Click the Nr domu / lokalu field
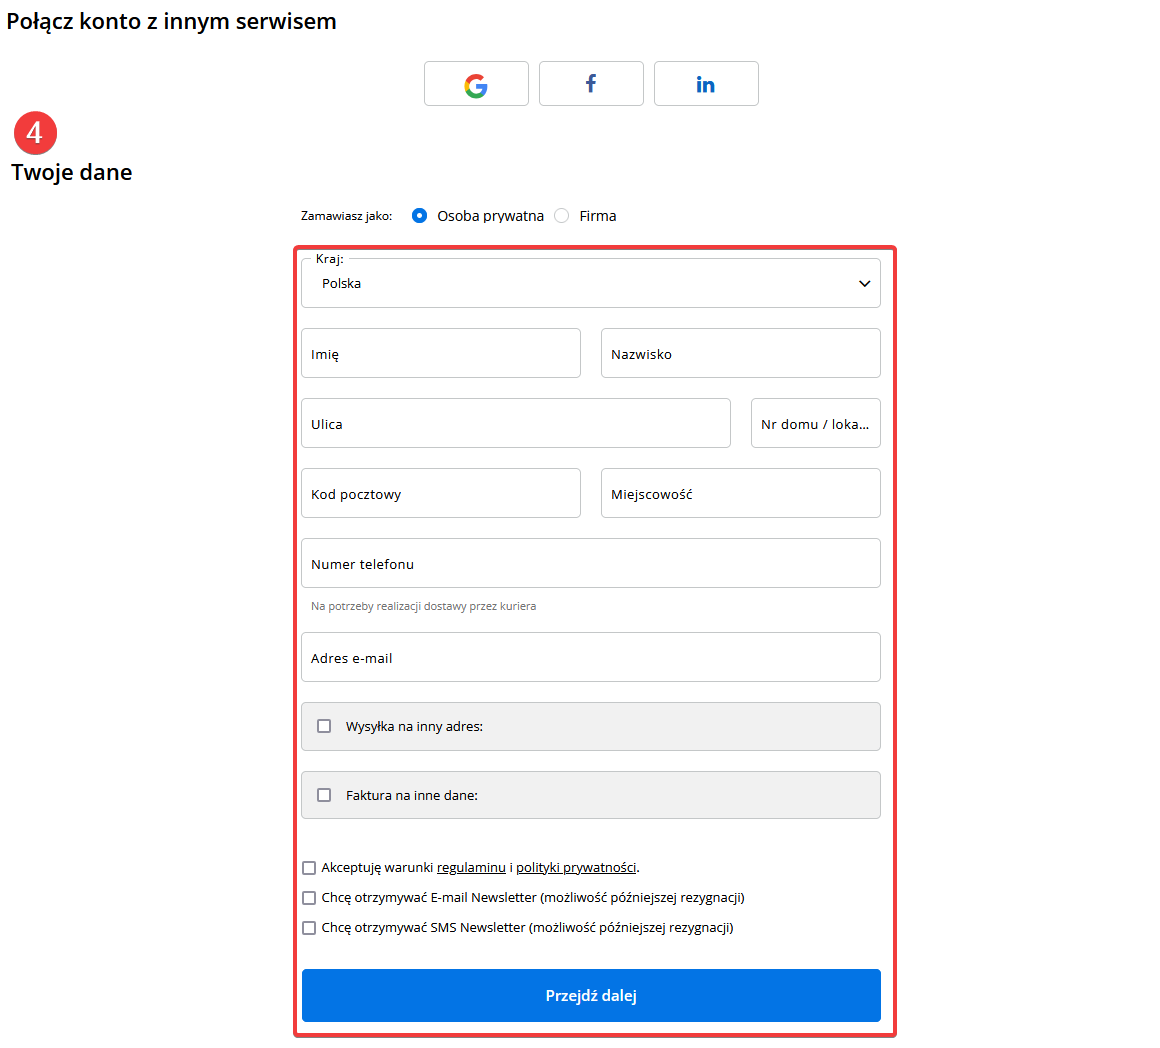 pos(815,424)
